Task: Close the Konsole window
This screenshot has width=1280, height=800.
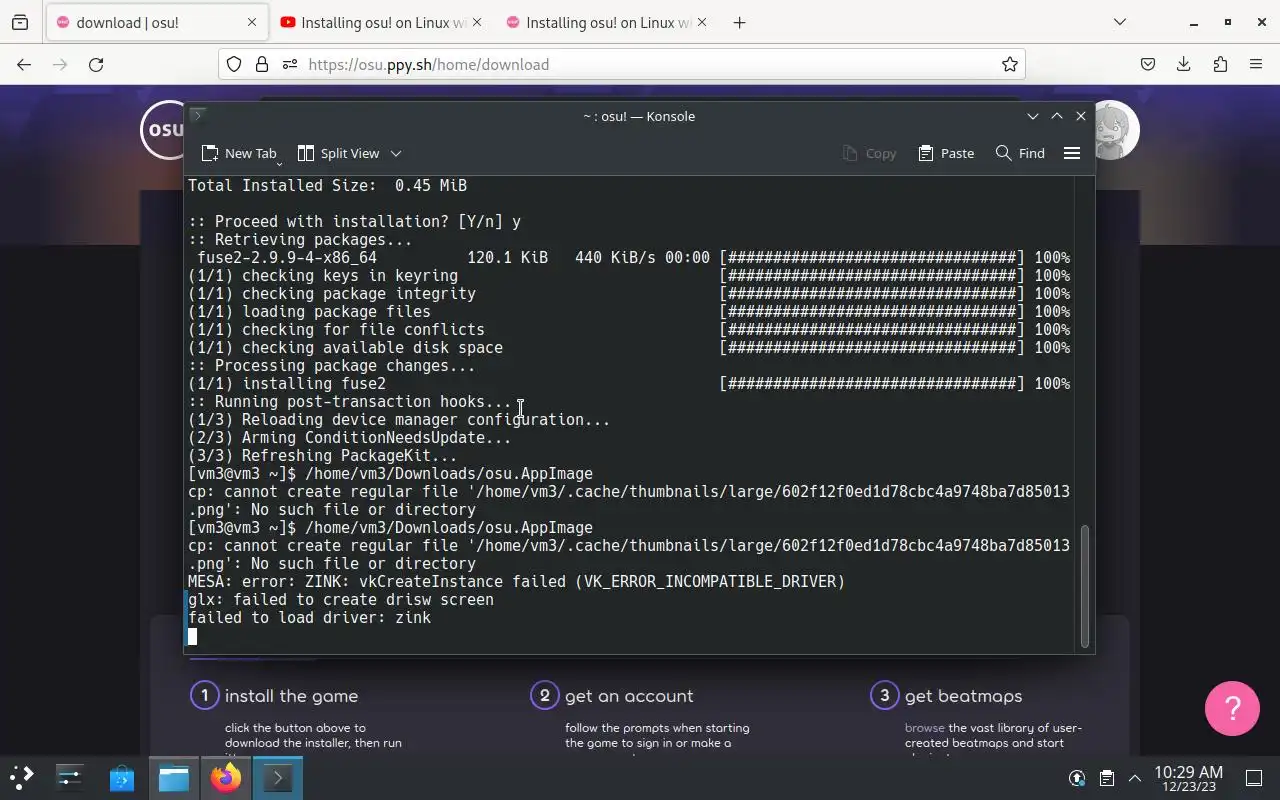Action: coord(1081,116)
